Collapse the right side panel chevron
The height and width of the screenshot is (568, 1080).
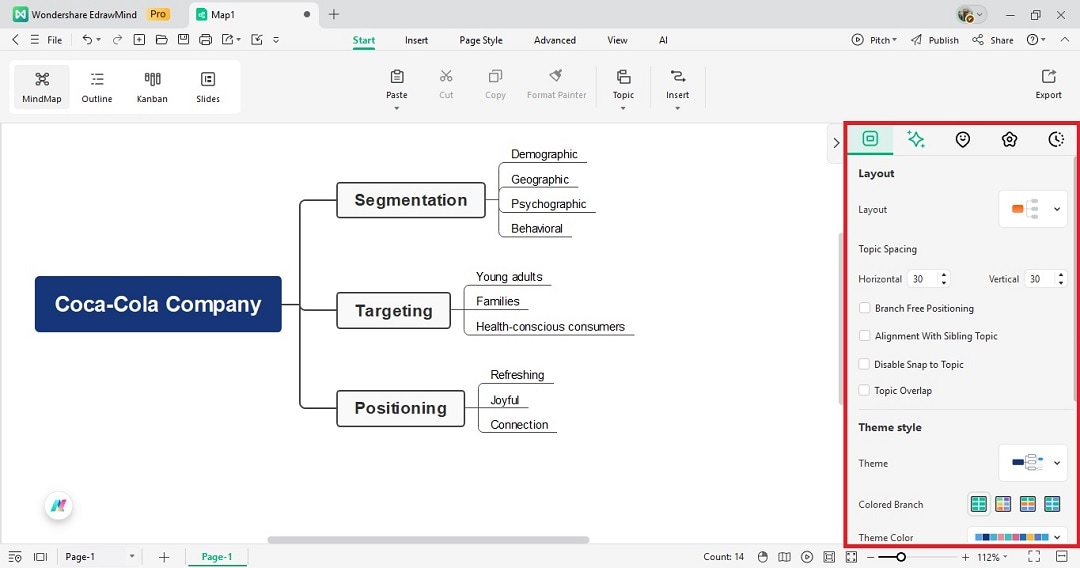835,143
